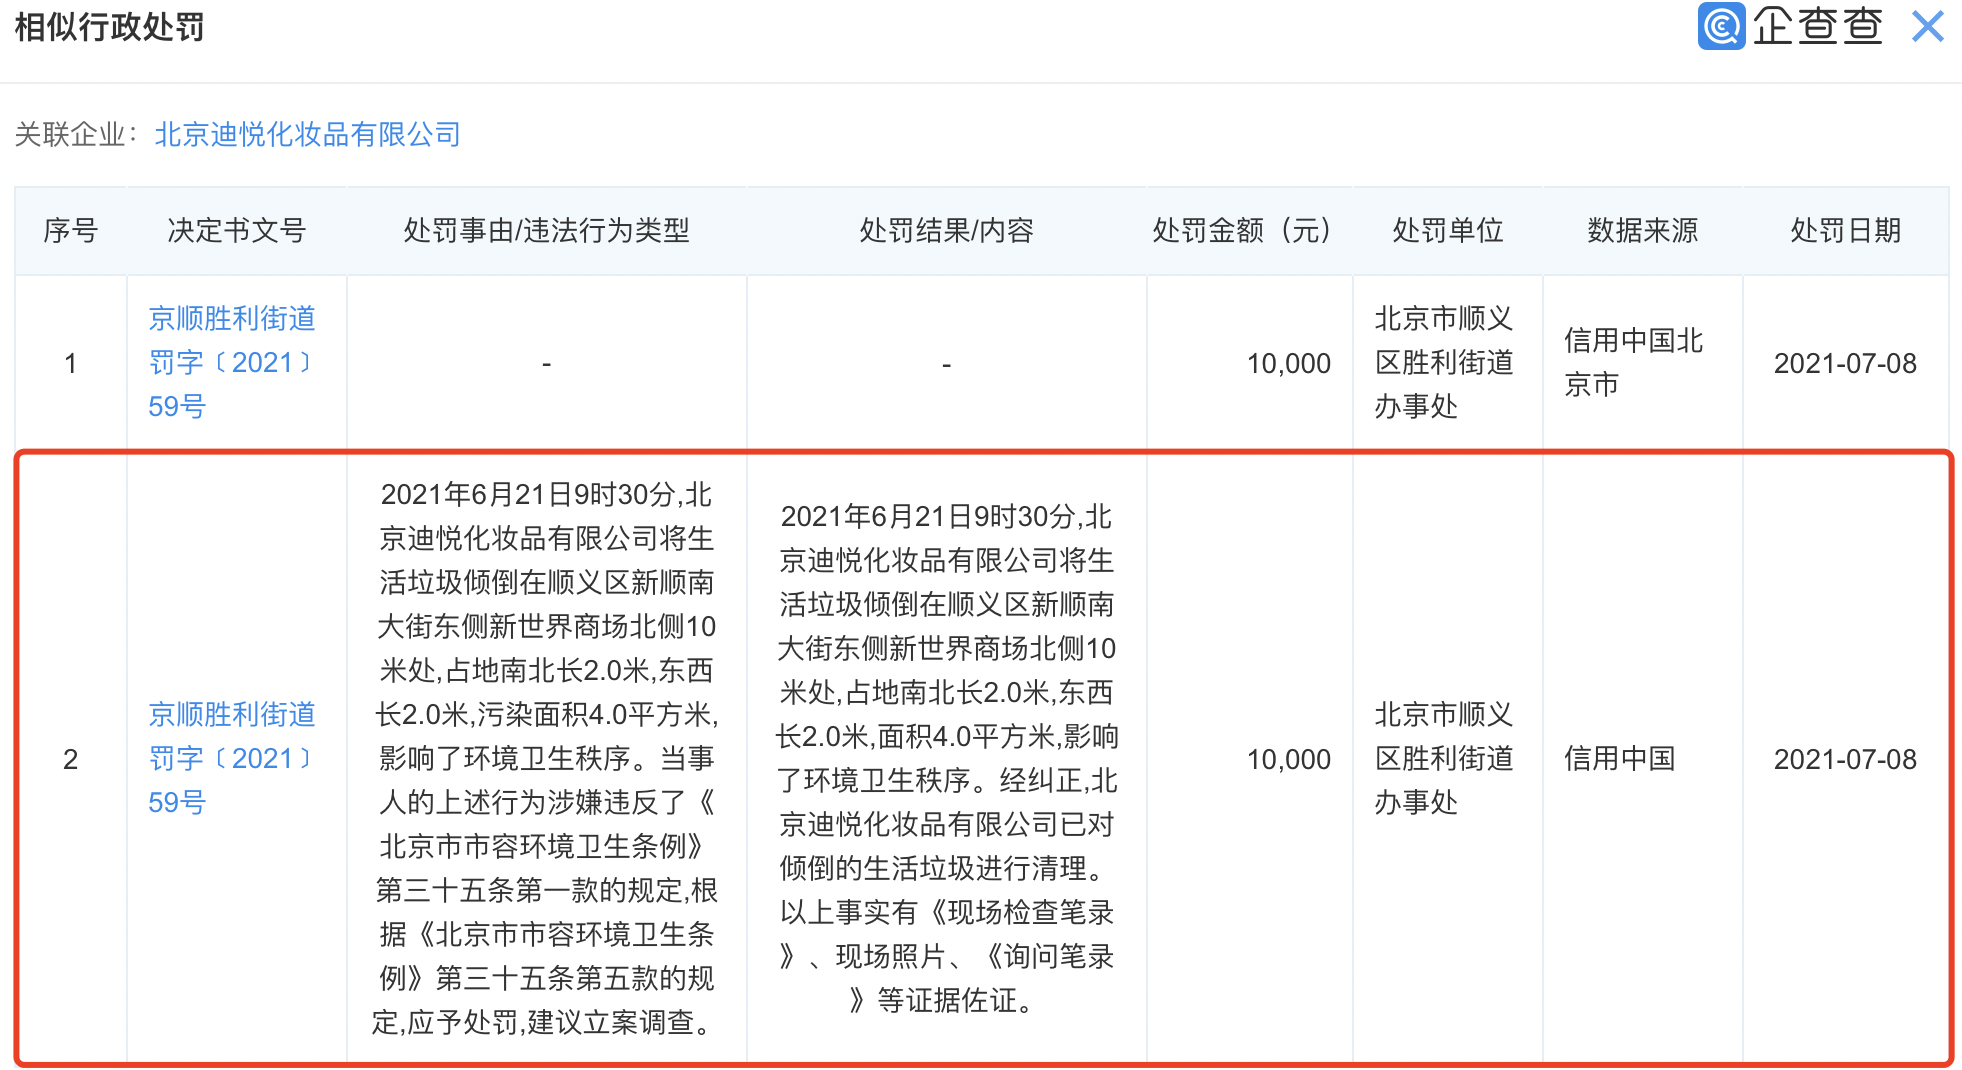Click row 1 data source 信用中国北京市

[x=1633, y=362]
